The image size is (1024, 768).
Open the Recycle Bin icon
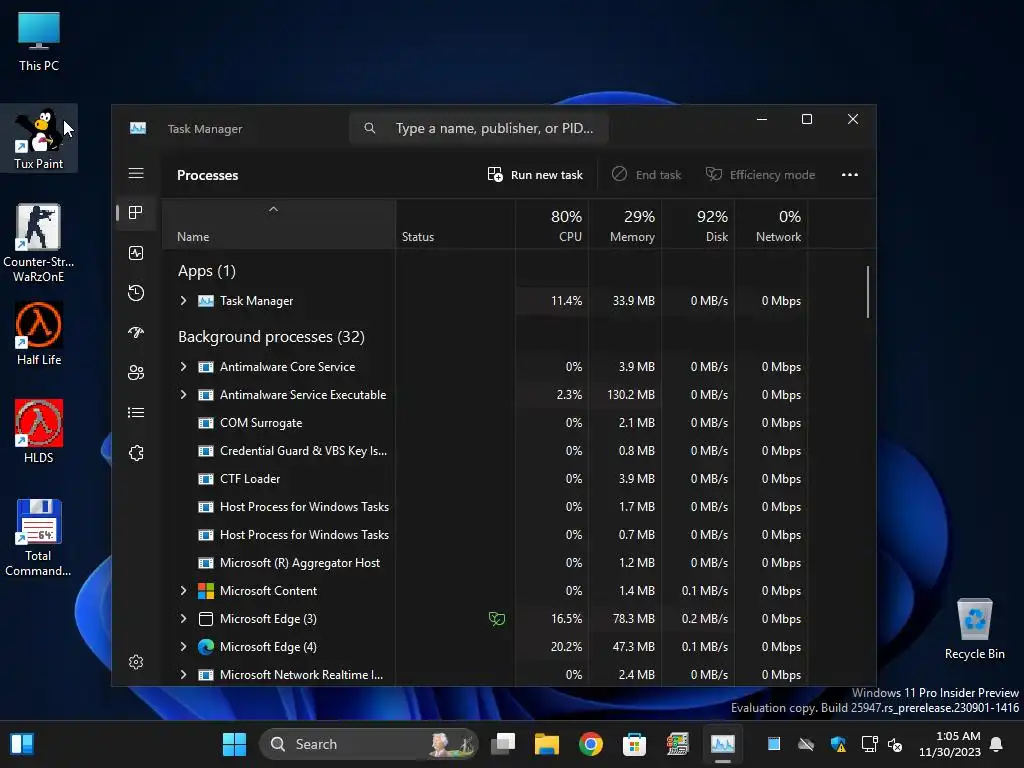pos(974,628)
